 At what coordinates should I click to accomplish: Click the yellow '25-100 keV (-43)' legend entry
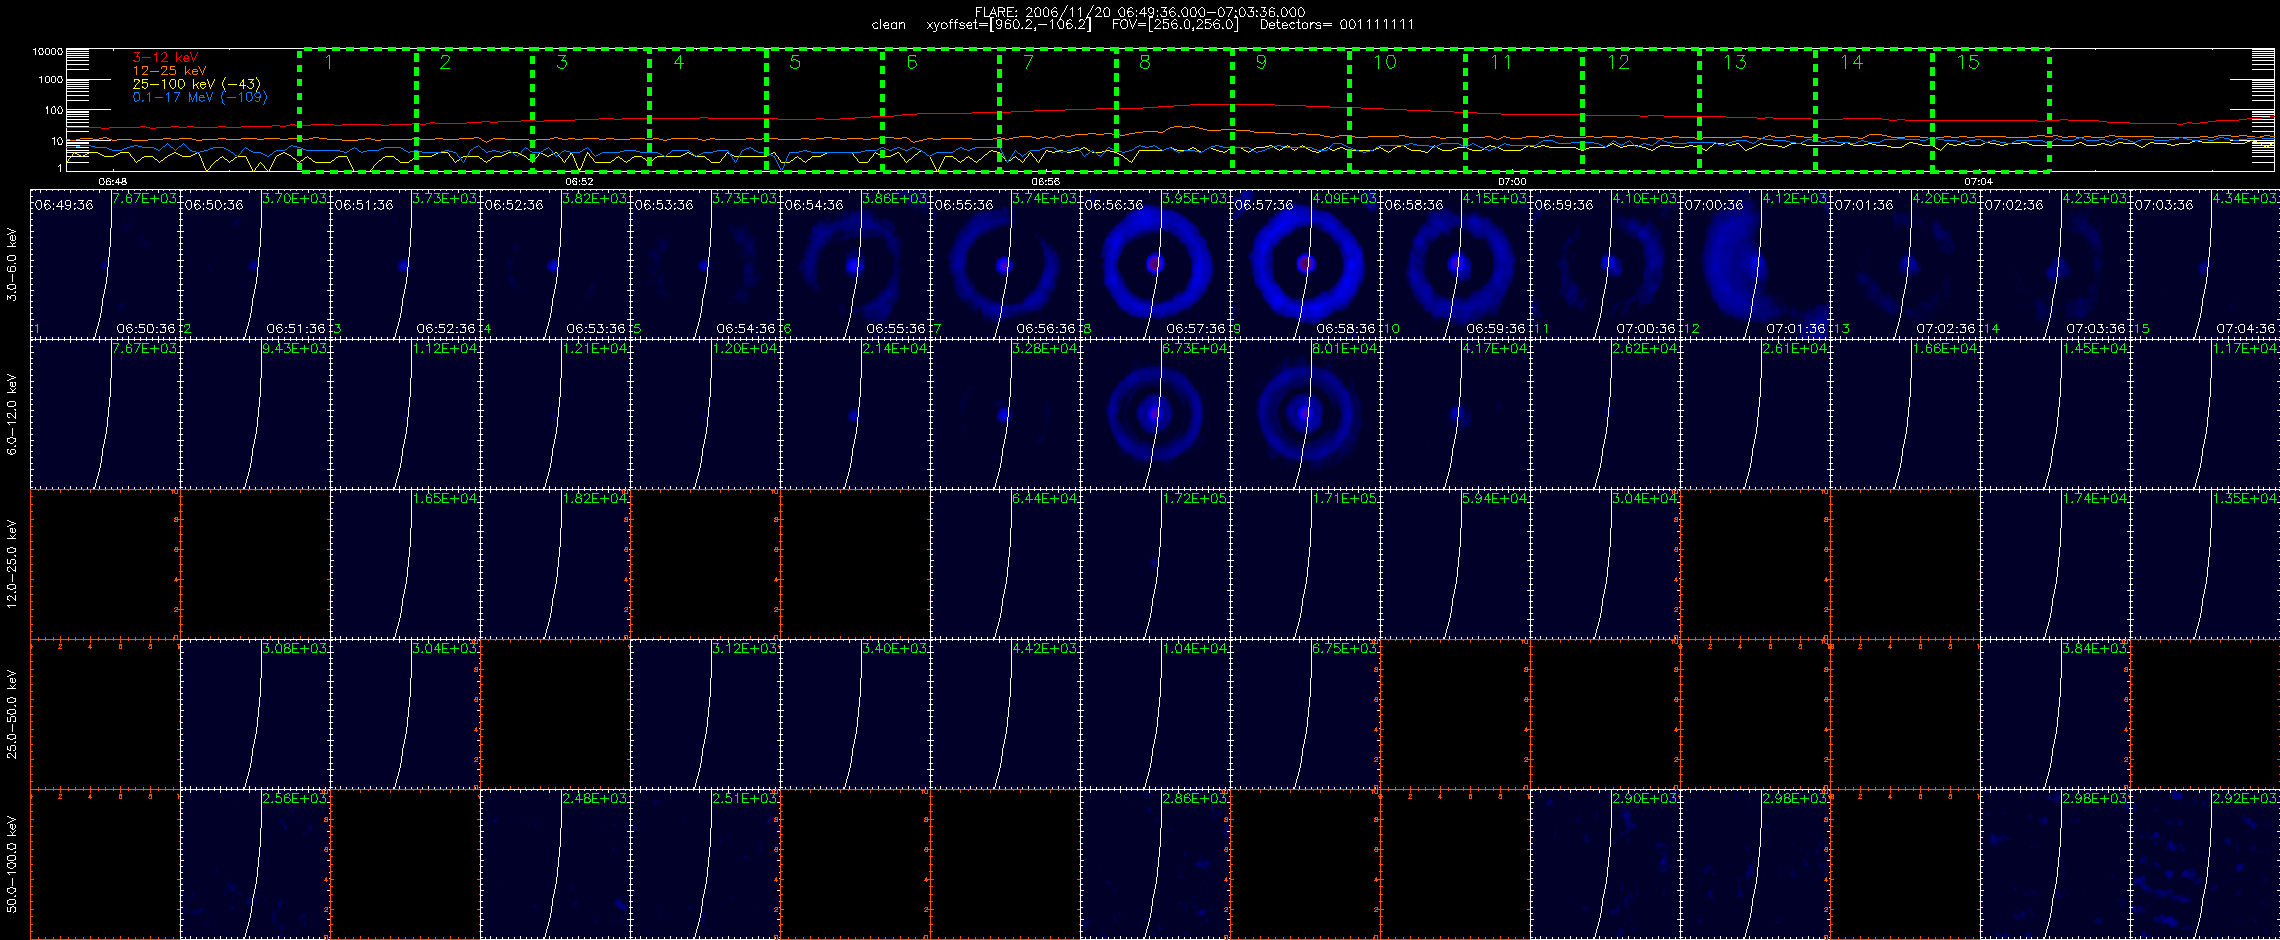click(x=196, y=84)
